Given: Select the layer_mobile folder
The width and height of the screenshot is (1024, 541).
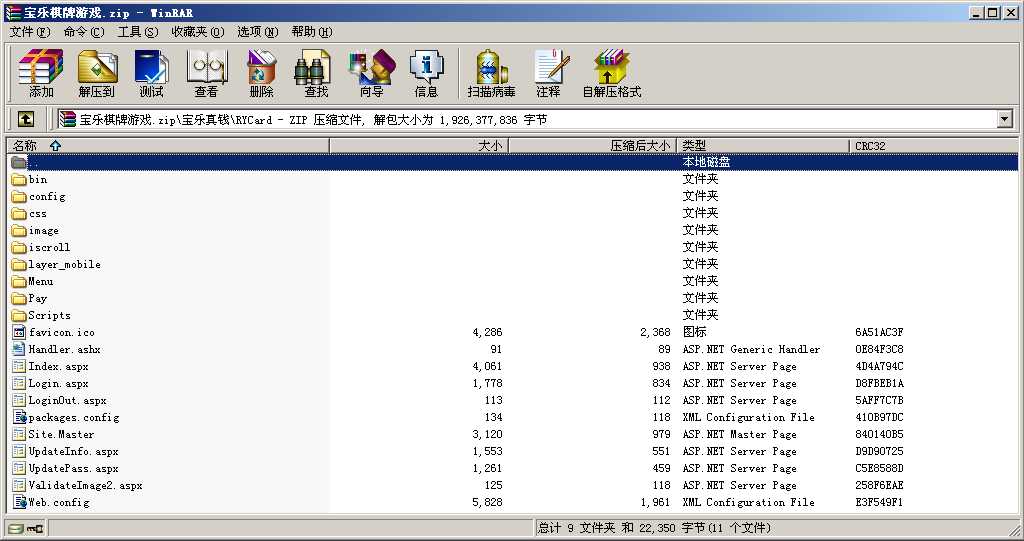Looking at the screenshot, I should point(56,264).
